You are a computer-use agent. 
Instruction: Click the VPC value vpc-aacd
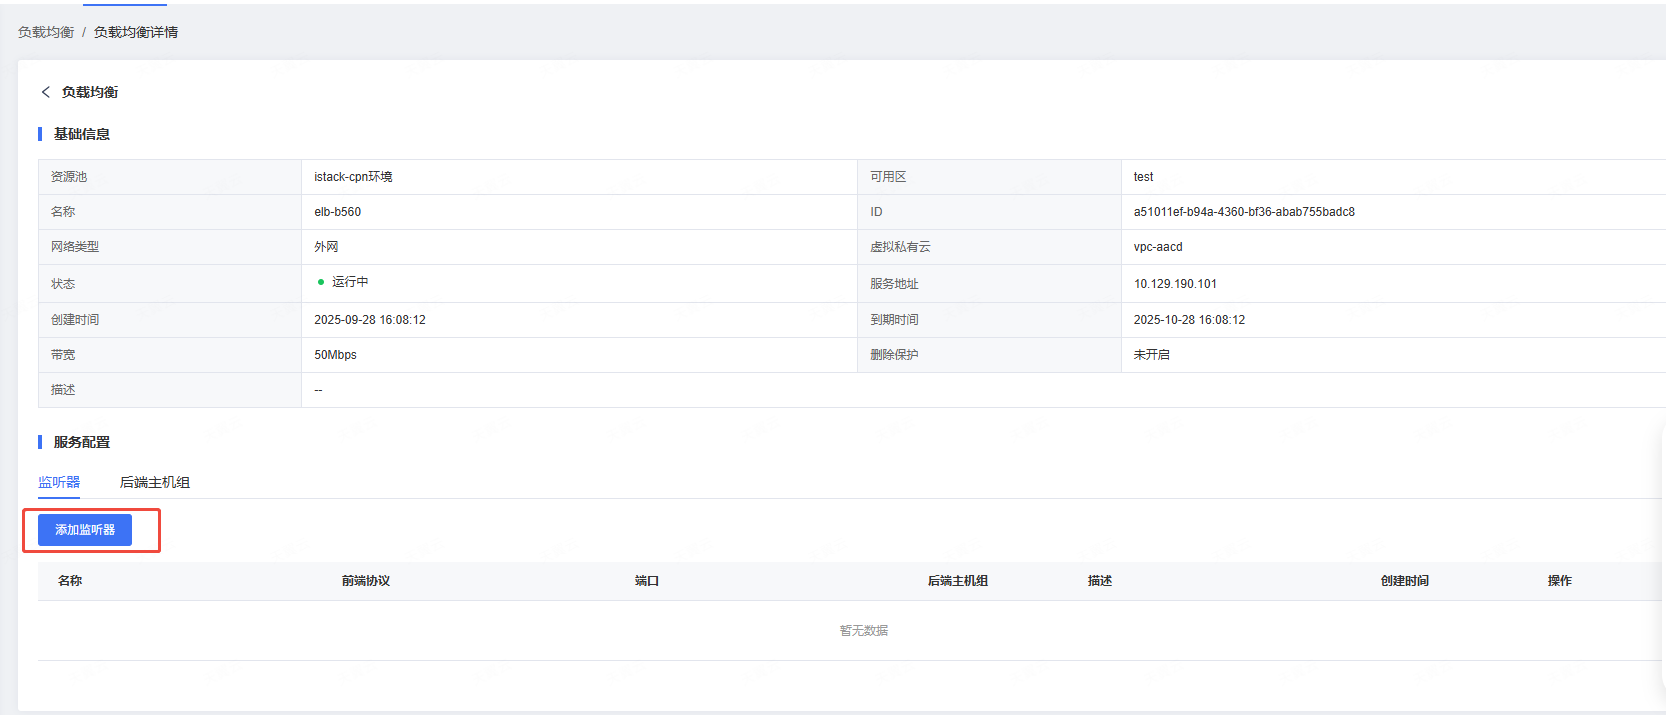pyautogui.click(x=1158, y=247)
